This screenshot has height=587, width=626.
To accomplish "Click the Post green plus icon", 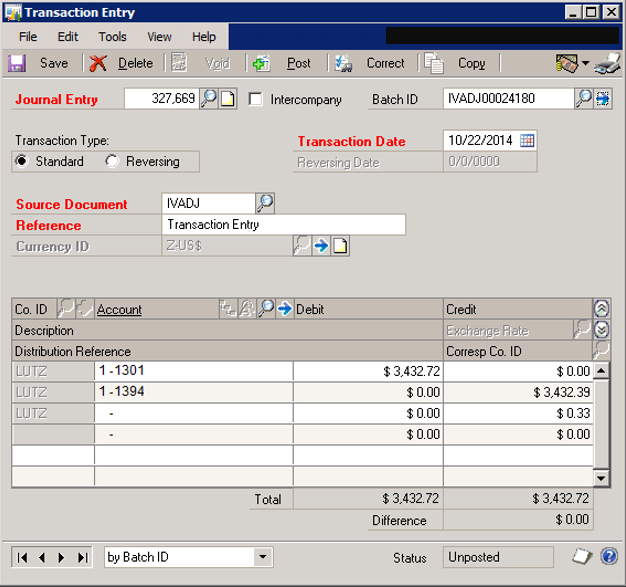I will tap(262, 63).
